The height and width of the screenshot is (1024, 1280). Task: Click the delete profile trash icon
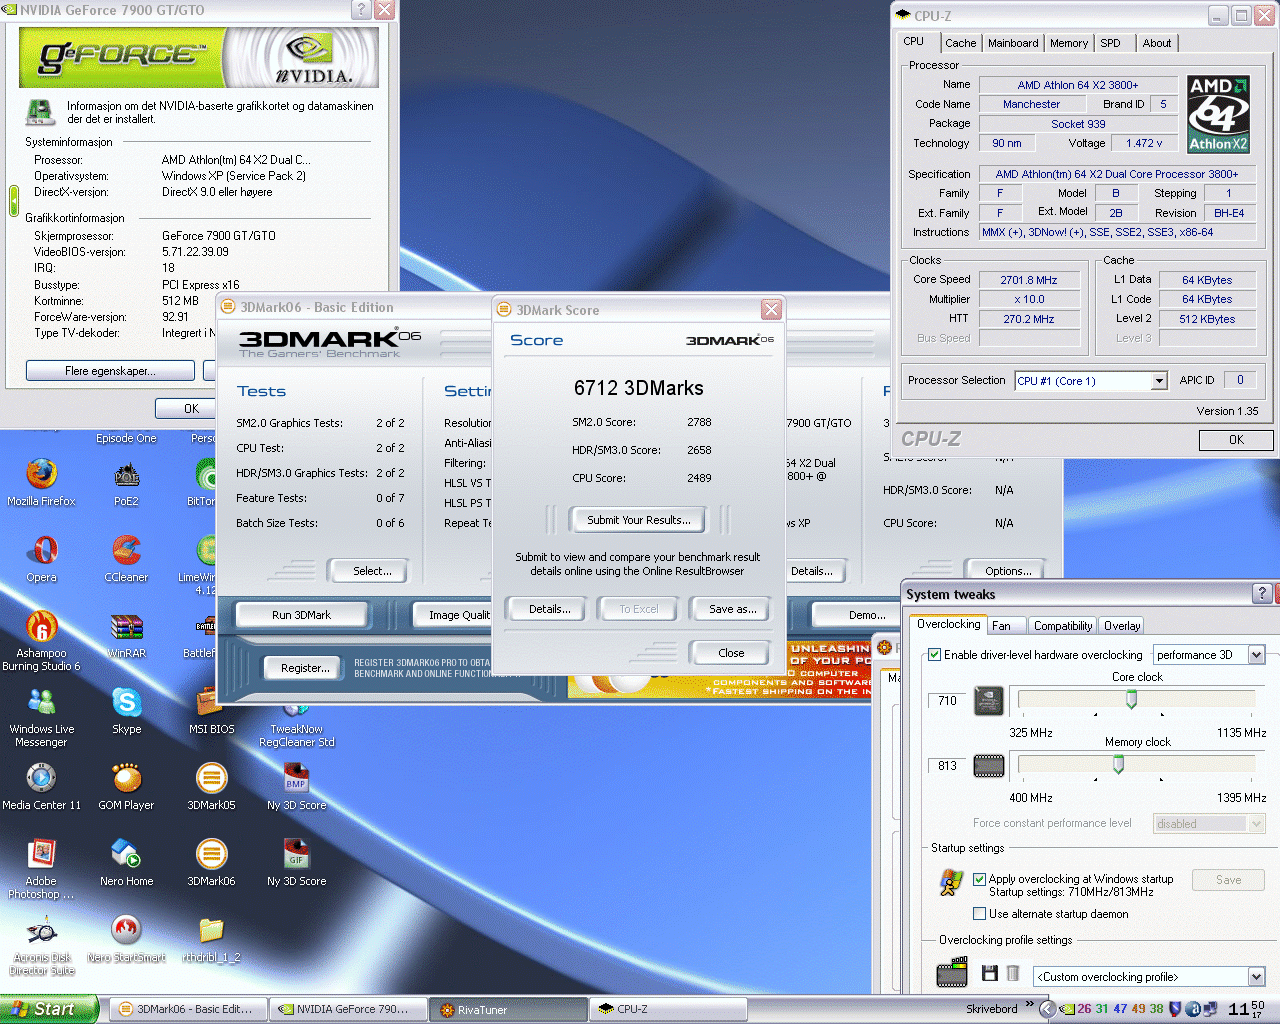pyautogui.click(x=1013, y=973)
